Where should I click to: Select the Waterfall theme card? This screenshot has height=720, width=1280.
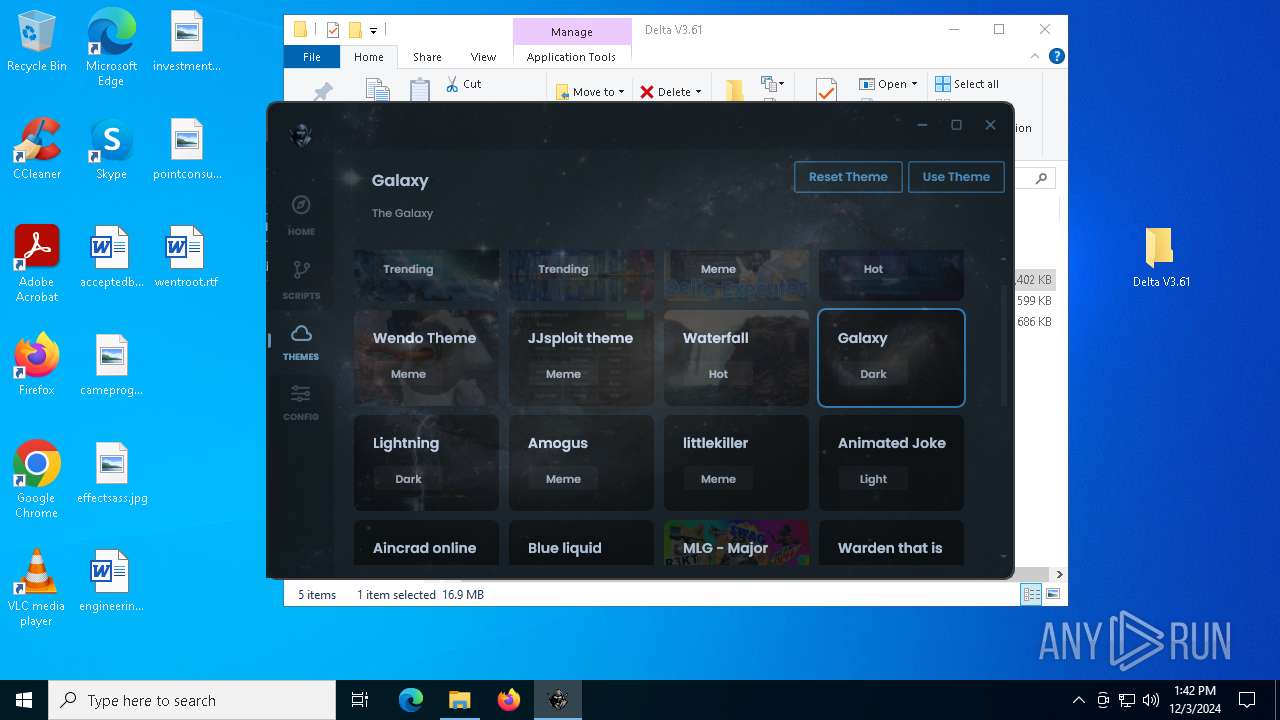(736, 358)
